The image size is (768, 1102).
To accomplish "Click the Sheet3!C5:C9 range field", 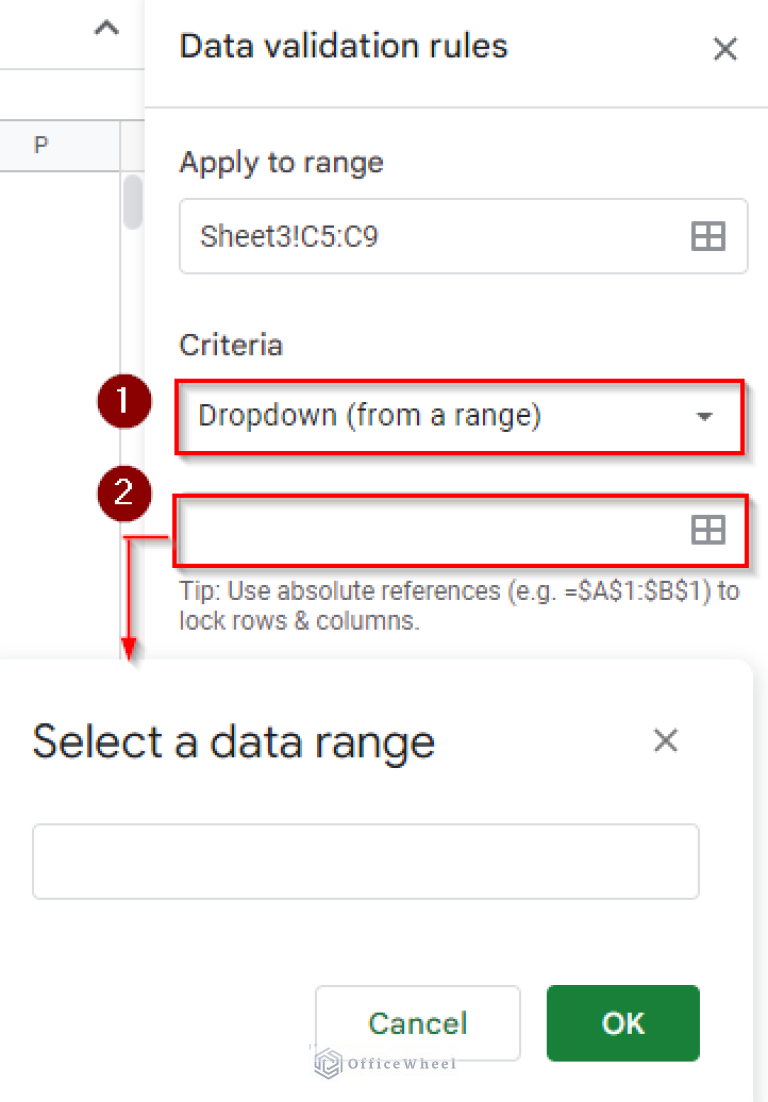I will (430, 237).
